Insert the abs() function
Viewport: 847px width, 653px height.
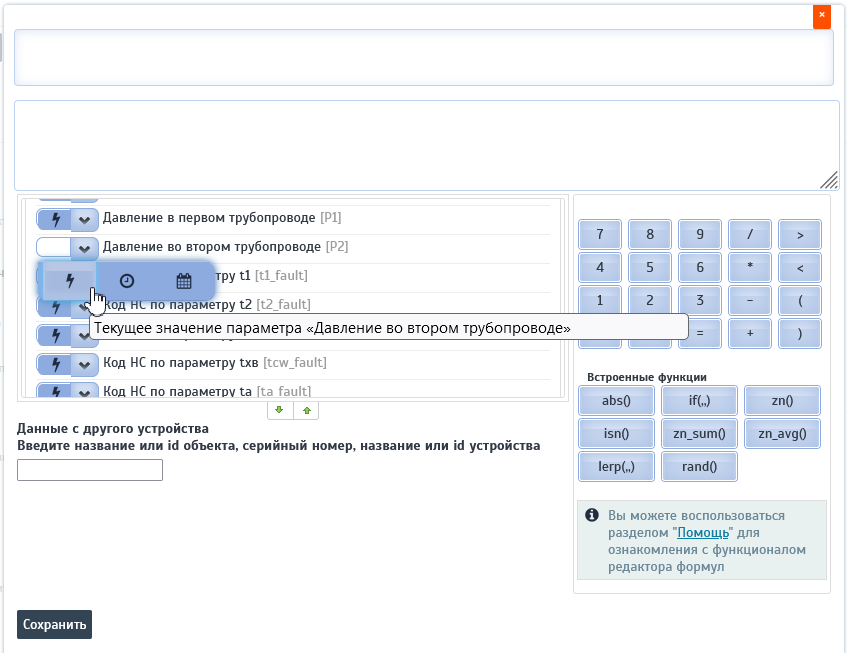pos(616,401)
